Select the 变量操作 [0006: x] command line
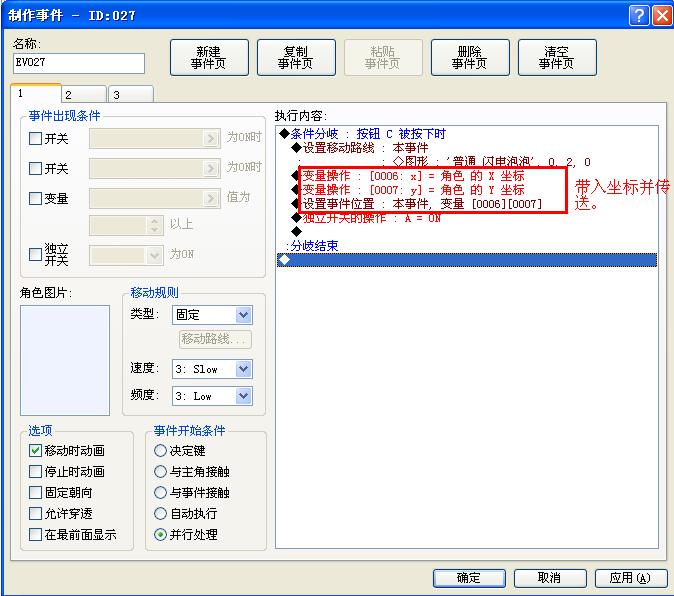Image resolution: width=674 pixels, height=596 pixels. pos(407,176)
